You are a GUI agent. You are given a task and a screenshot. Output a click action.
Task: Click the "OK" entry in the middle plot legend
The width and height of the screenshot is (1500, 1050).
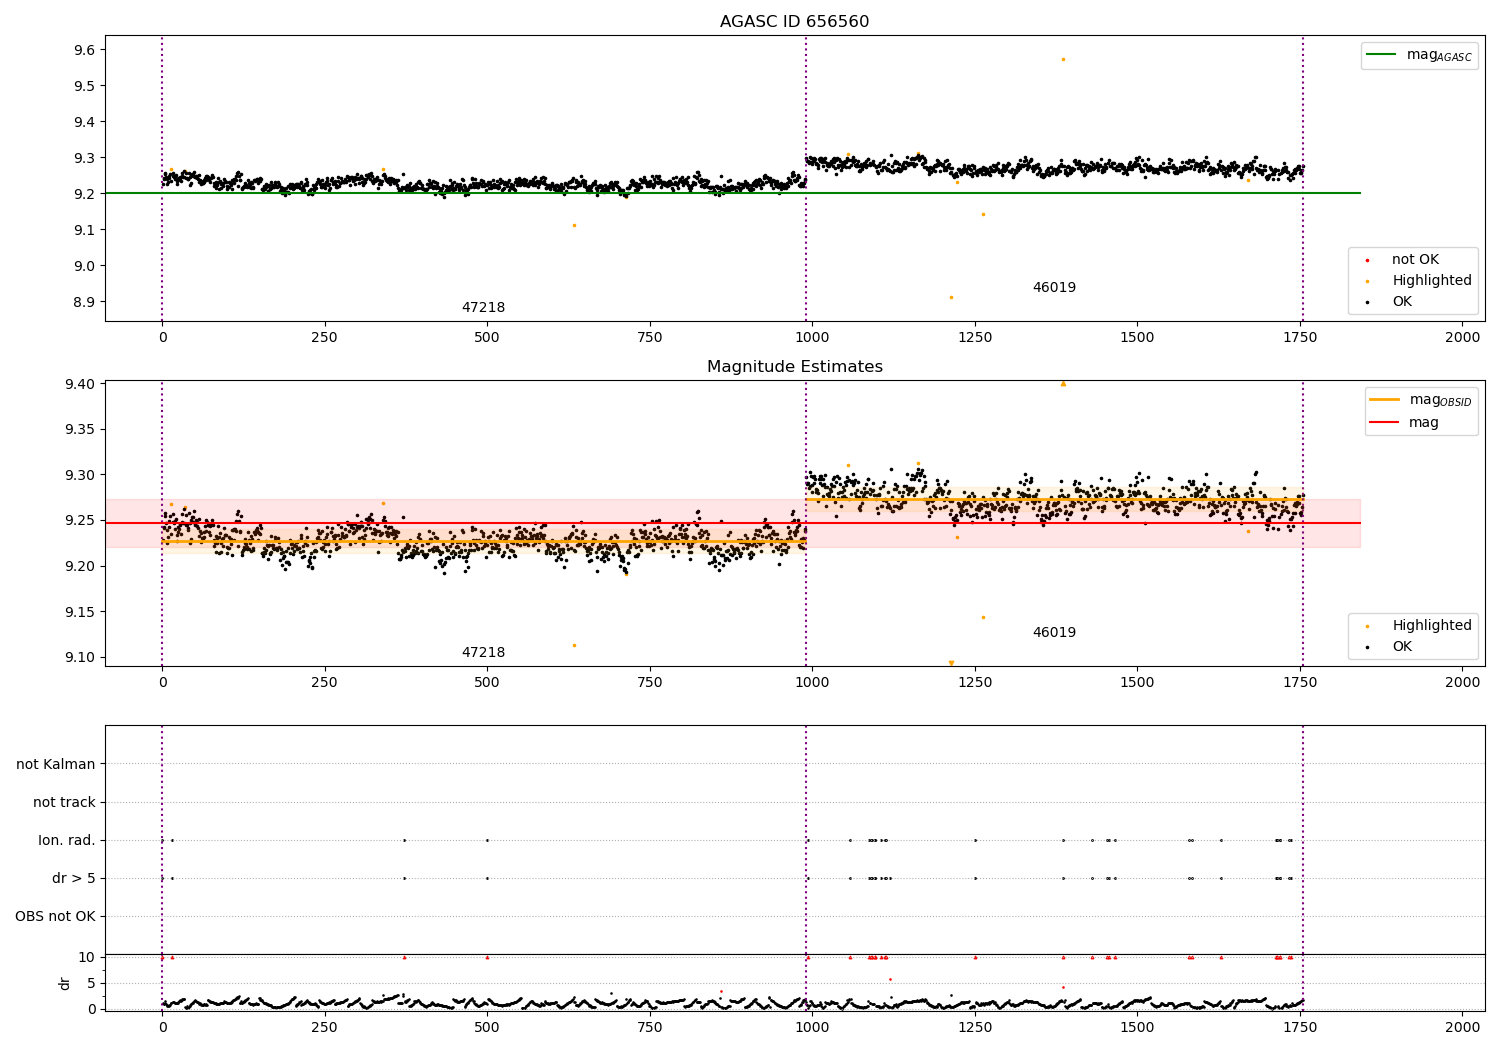point(1402,647)
